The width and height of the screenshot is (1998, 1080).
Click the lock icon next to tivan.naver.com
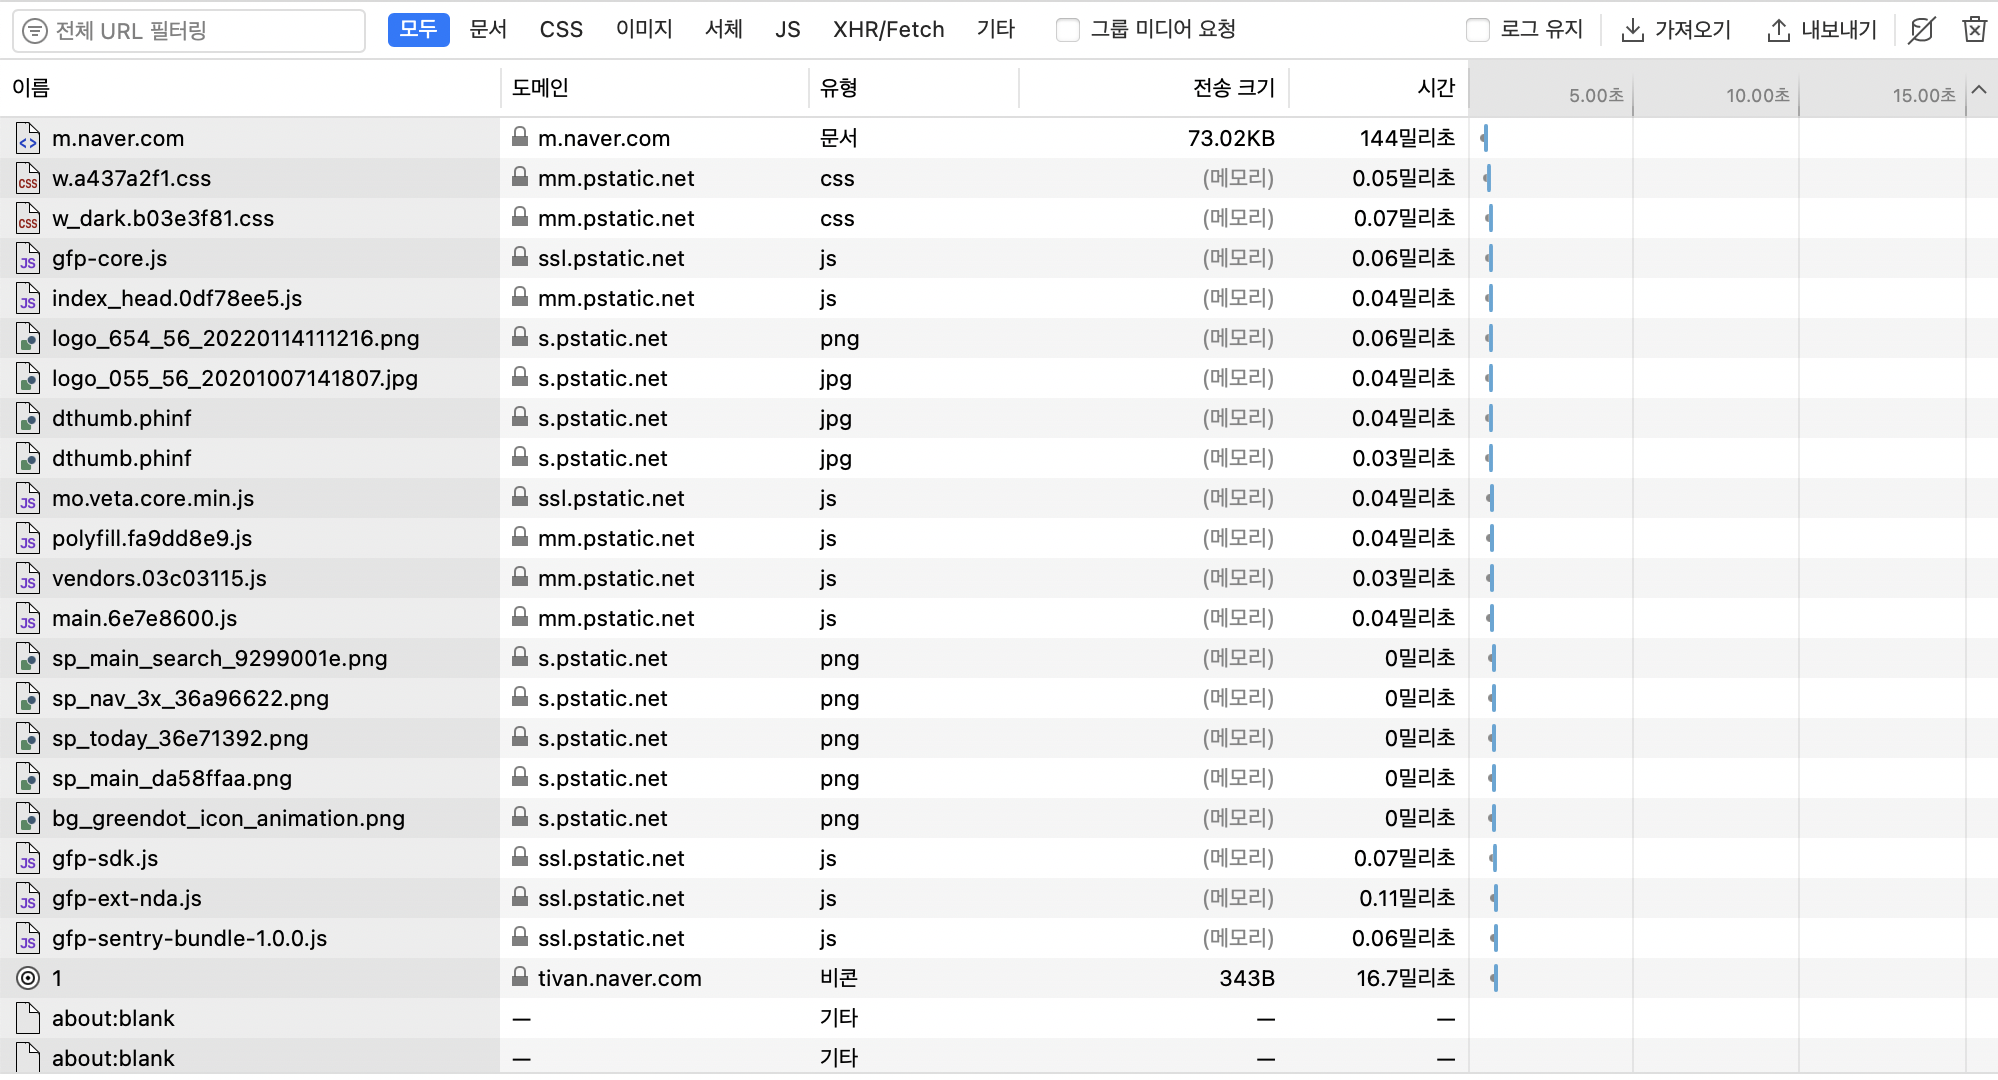pos(520,977)
